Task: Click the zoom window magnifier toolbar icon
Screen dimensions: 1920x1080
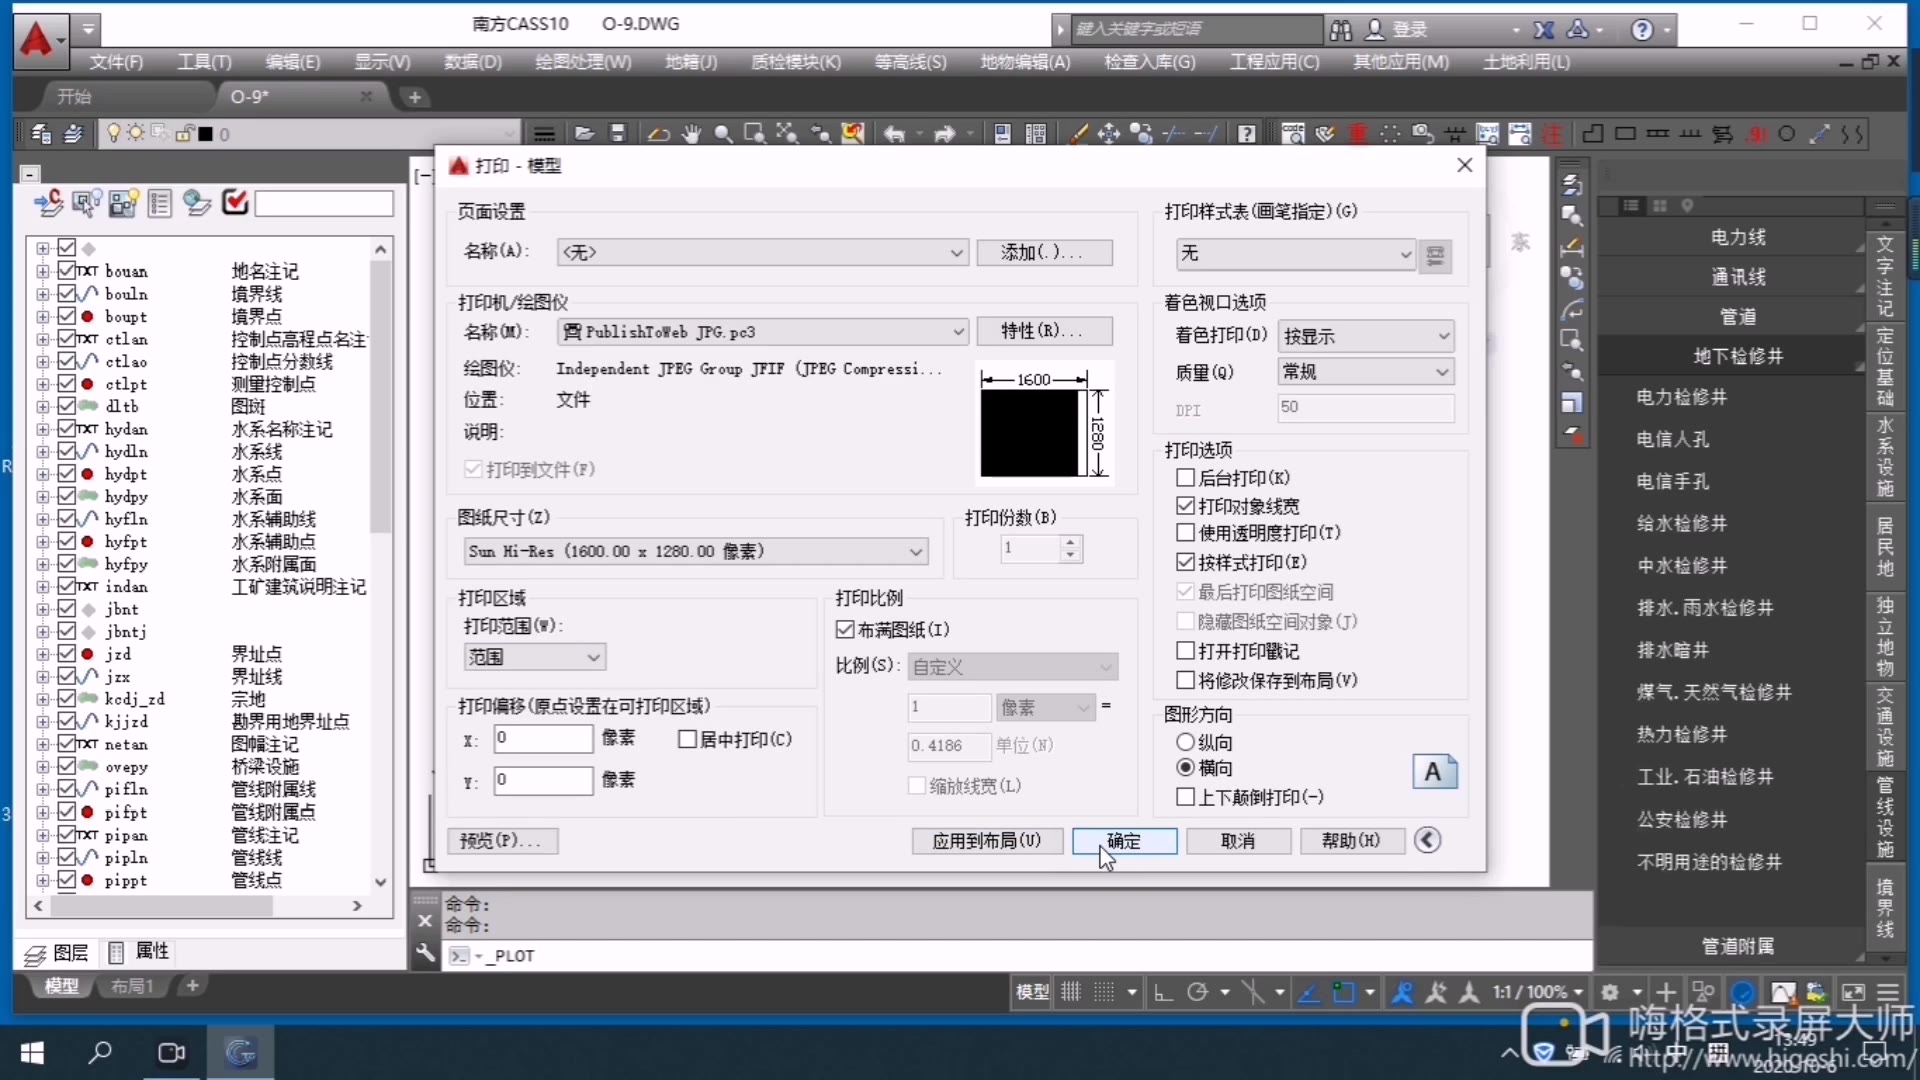Action: 755,134
